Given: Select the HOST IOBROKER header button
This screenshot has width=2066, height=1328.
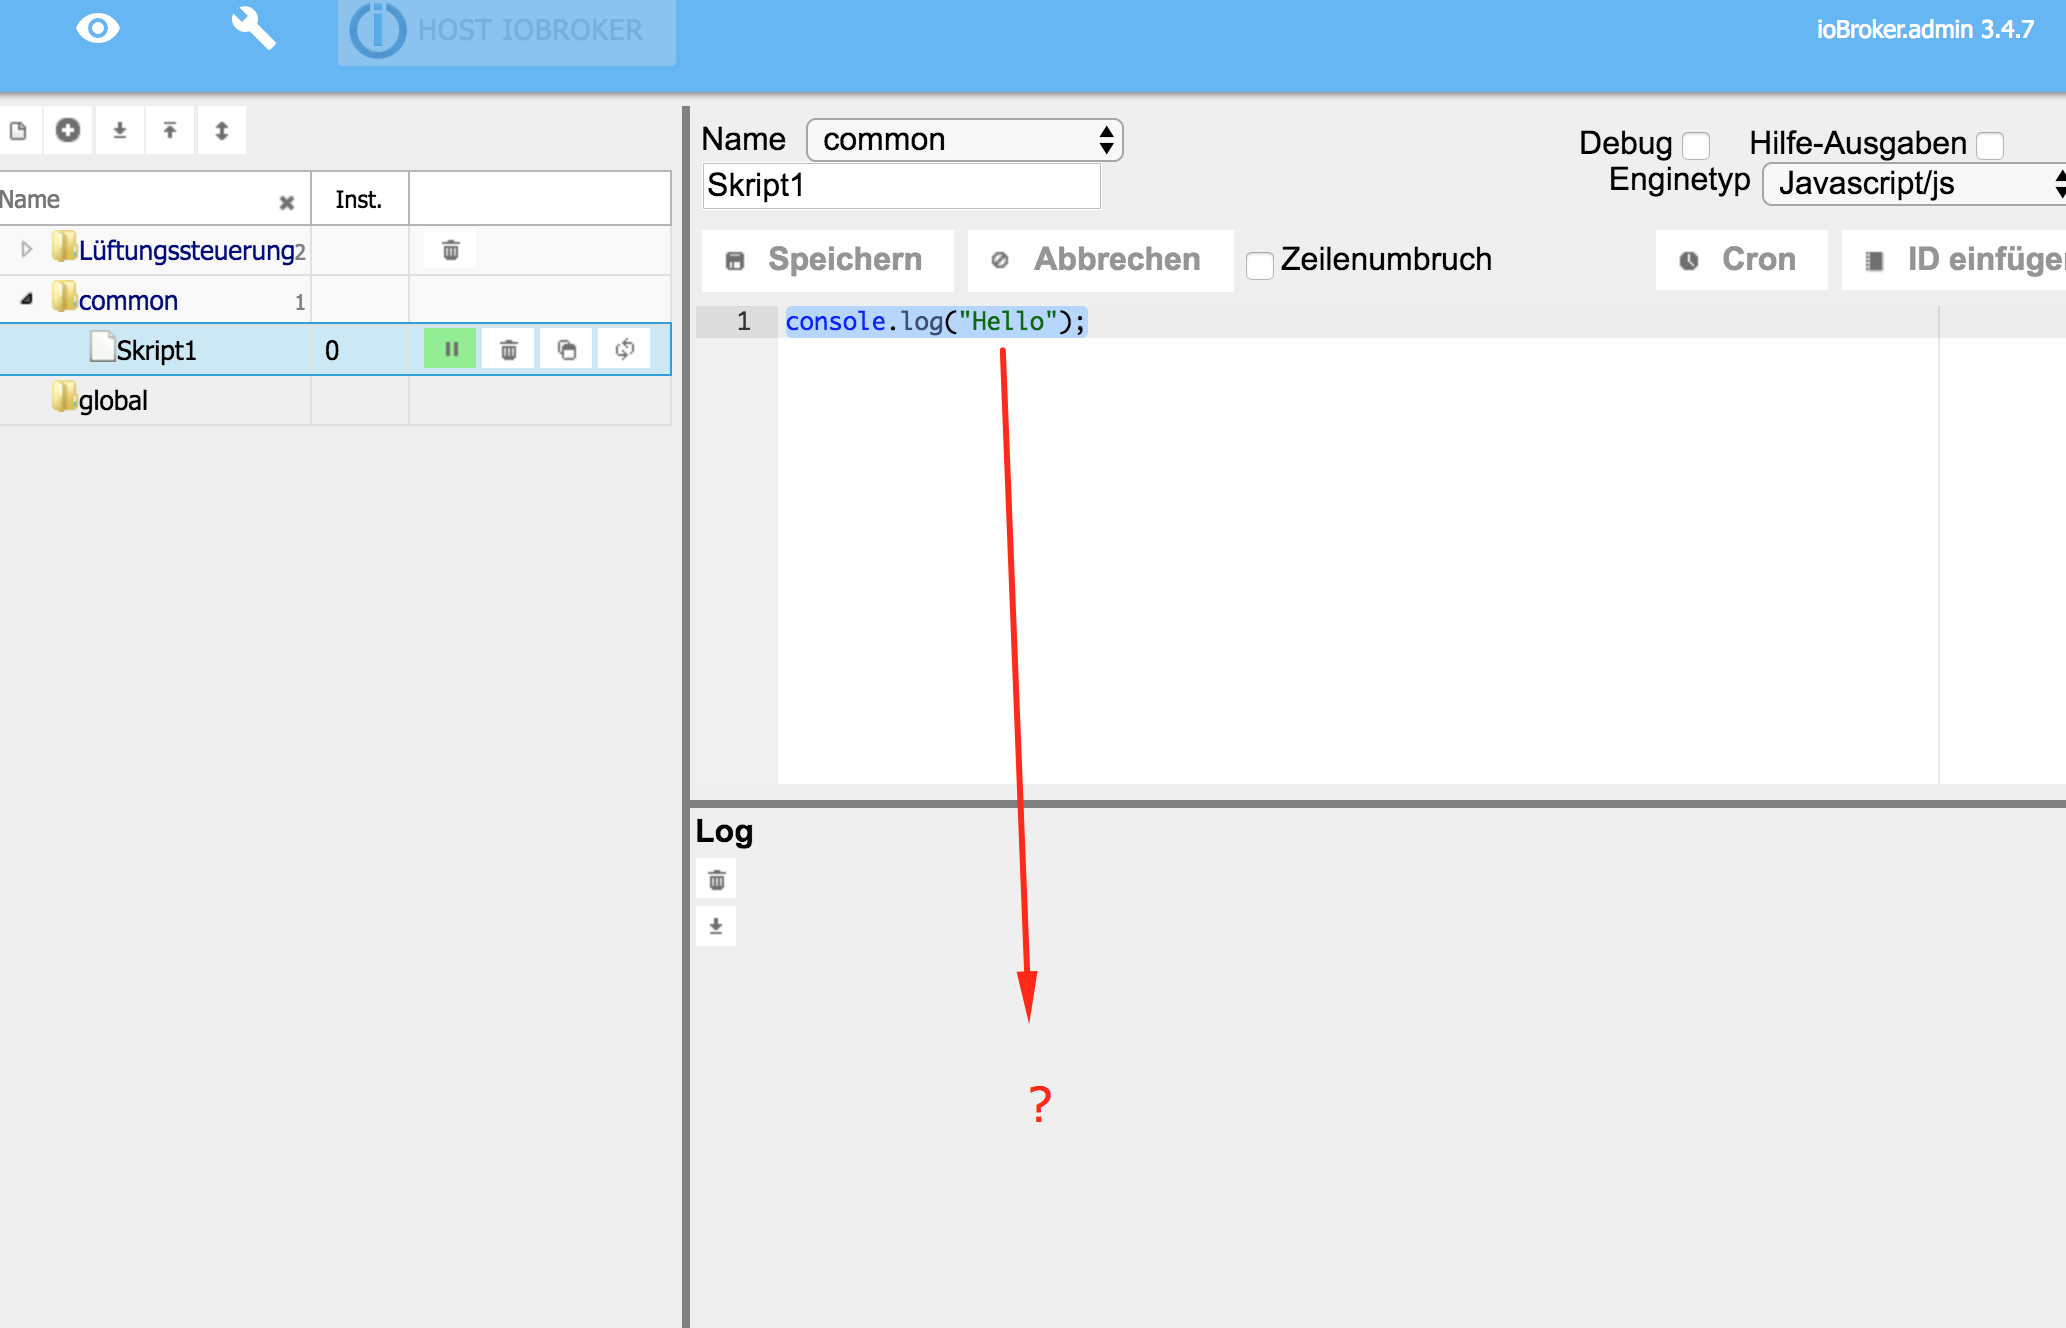Looking at the screenshot, I should [507, 31].
